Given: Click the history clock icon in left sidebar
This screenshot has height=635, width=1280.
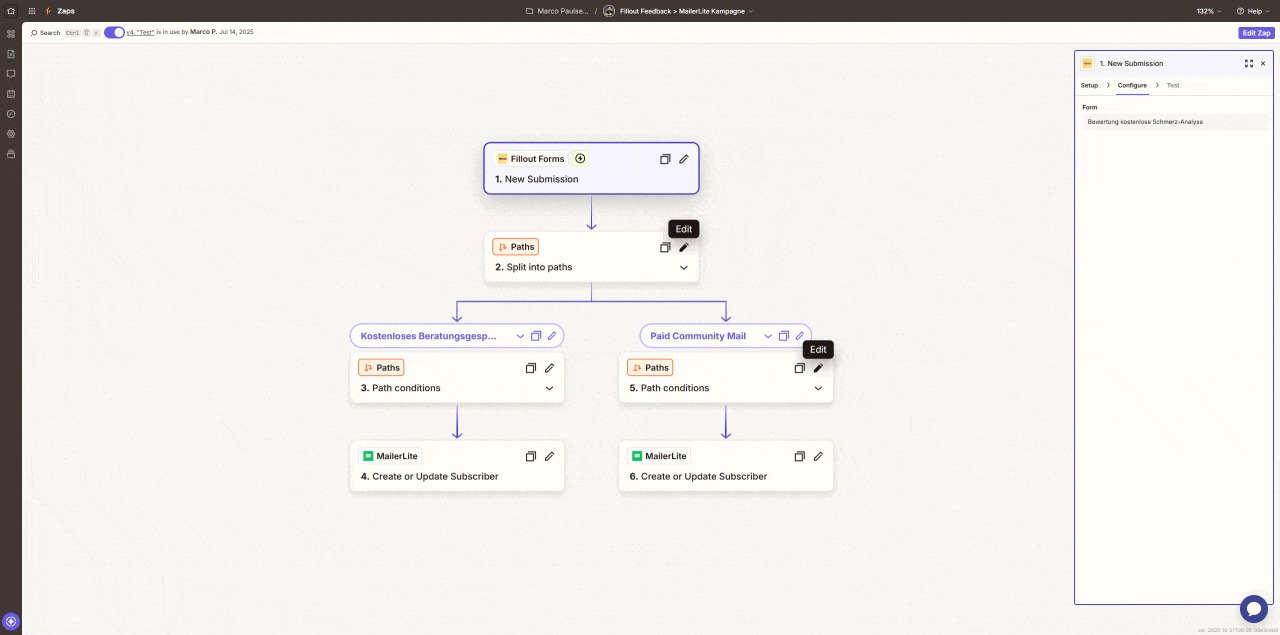Looking at the screenshot, I should tap(10, 113).
